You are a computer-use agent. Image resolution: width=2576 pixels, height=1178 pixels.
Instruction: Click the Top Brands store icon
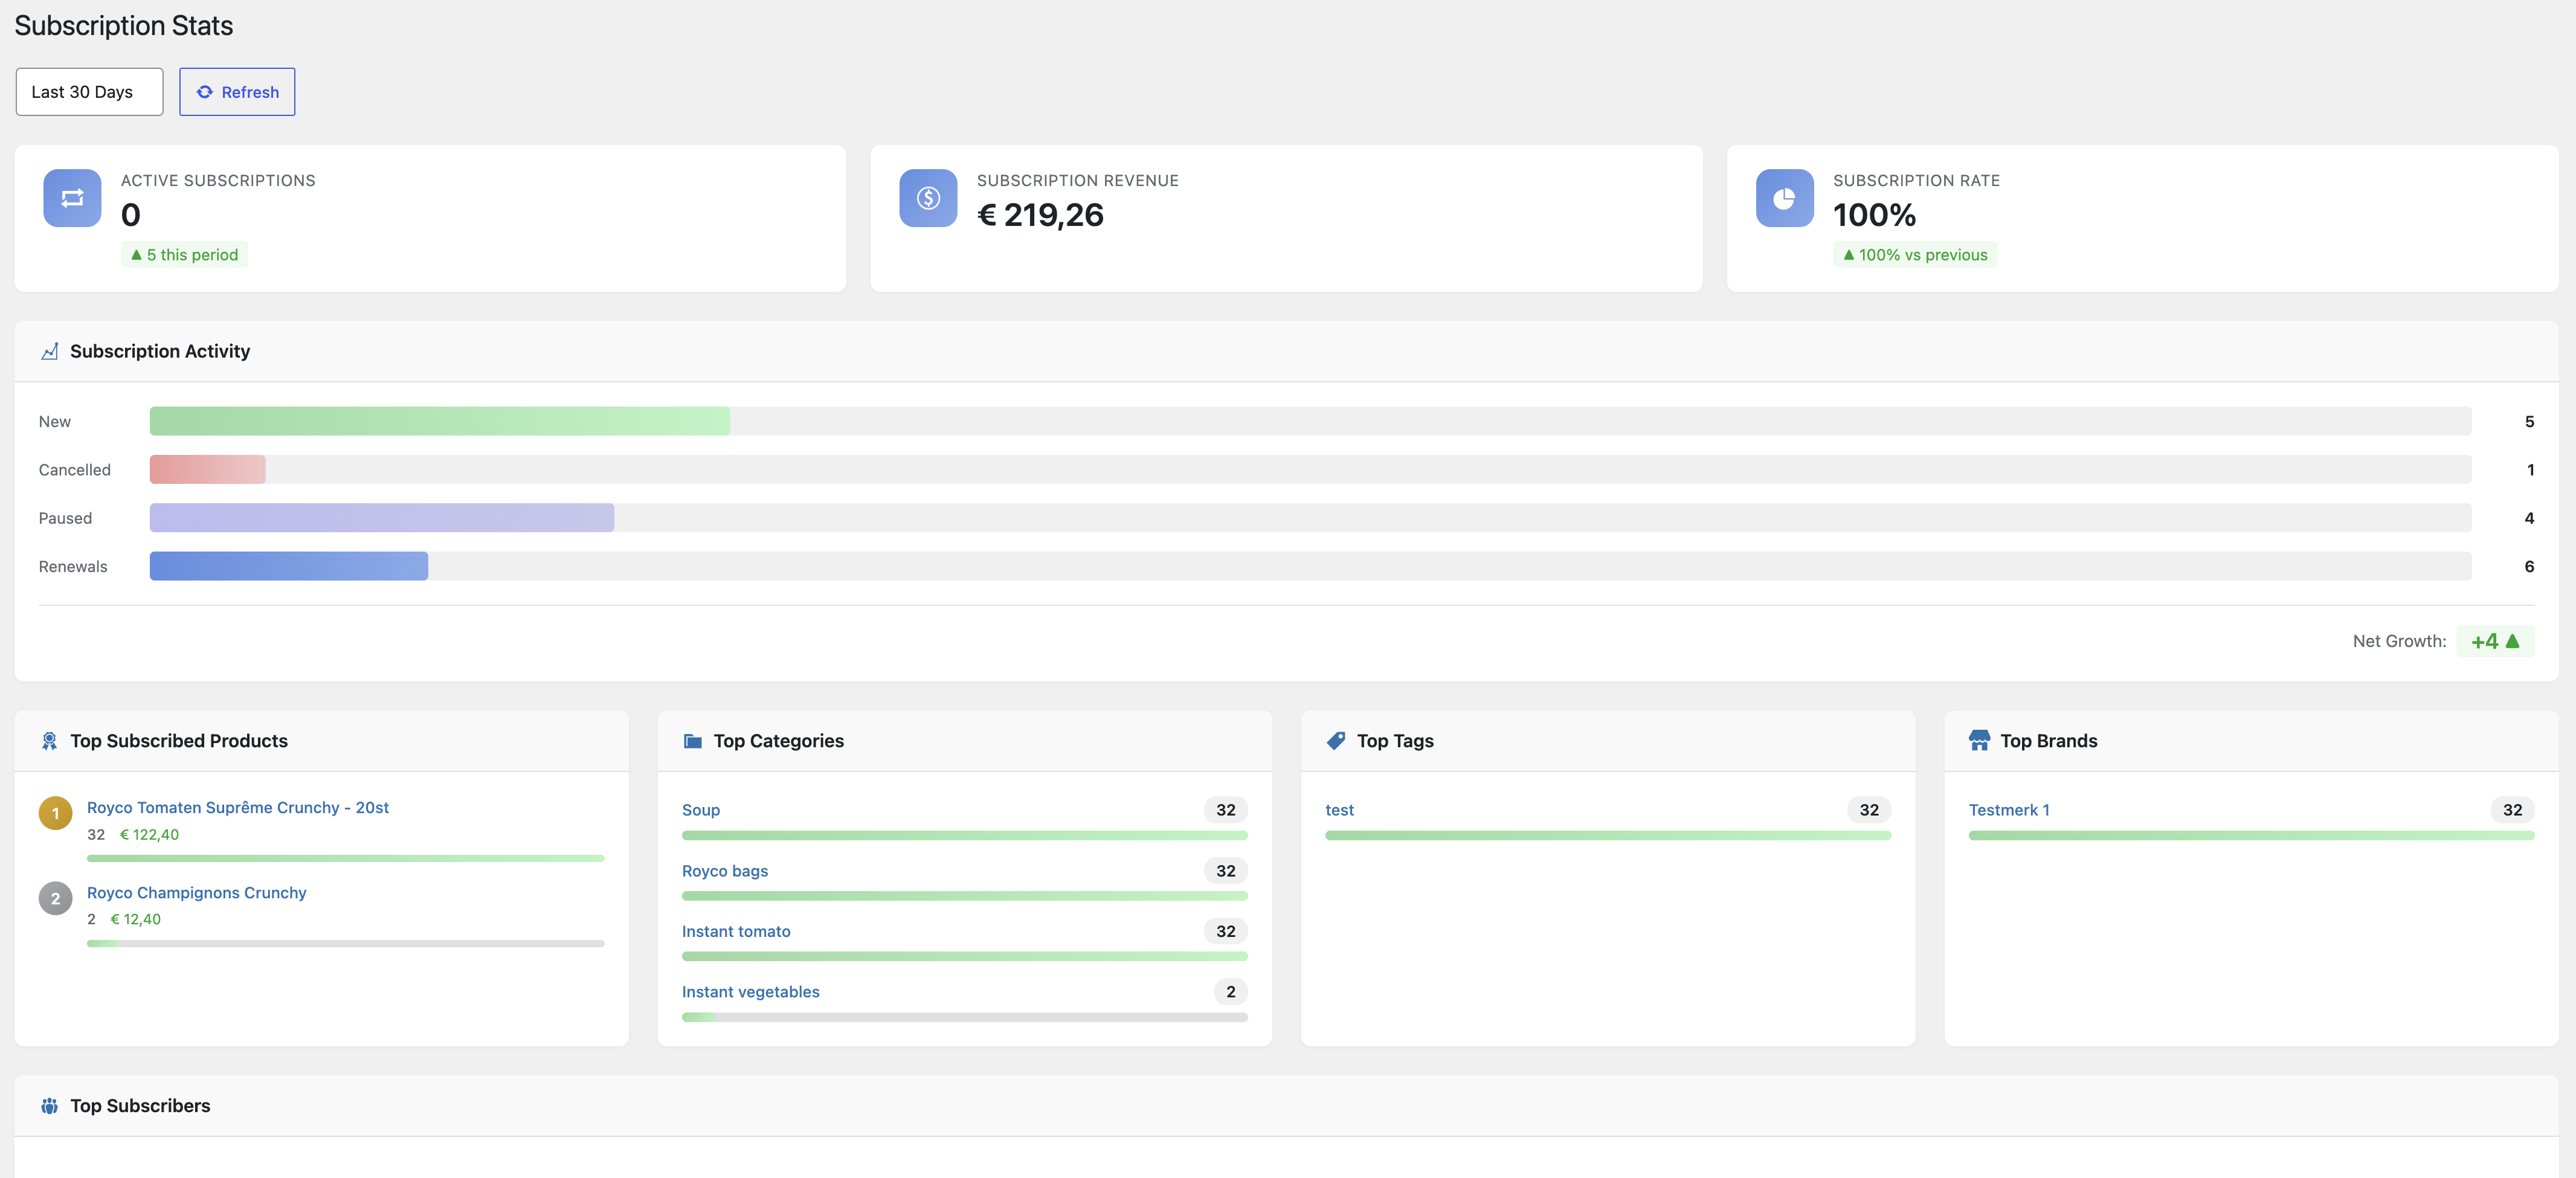[x=1979, y=741]
